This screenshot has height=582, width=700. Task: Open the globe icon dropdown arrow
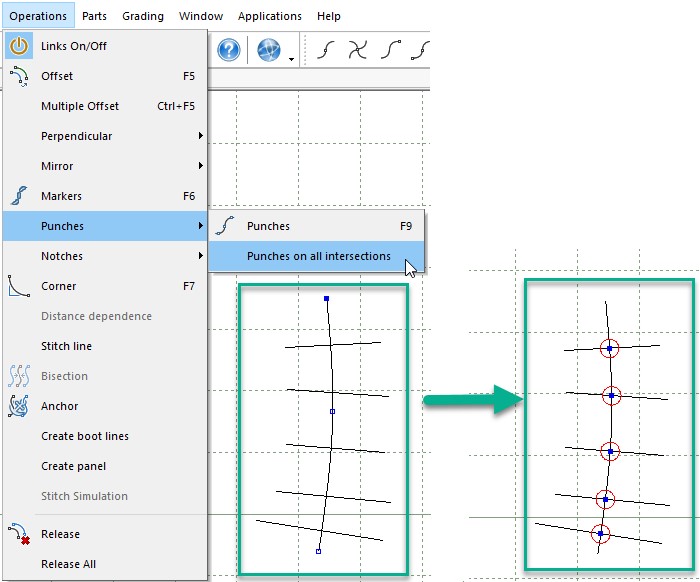[291, 59]
